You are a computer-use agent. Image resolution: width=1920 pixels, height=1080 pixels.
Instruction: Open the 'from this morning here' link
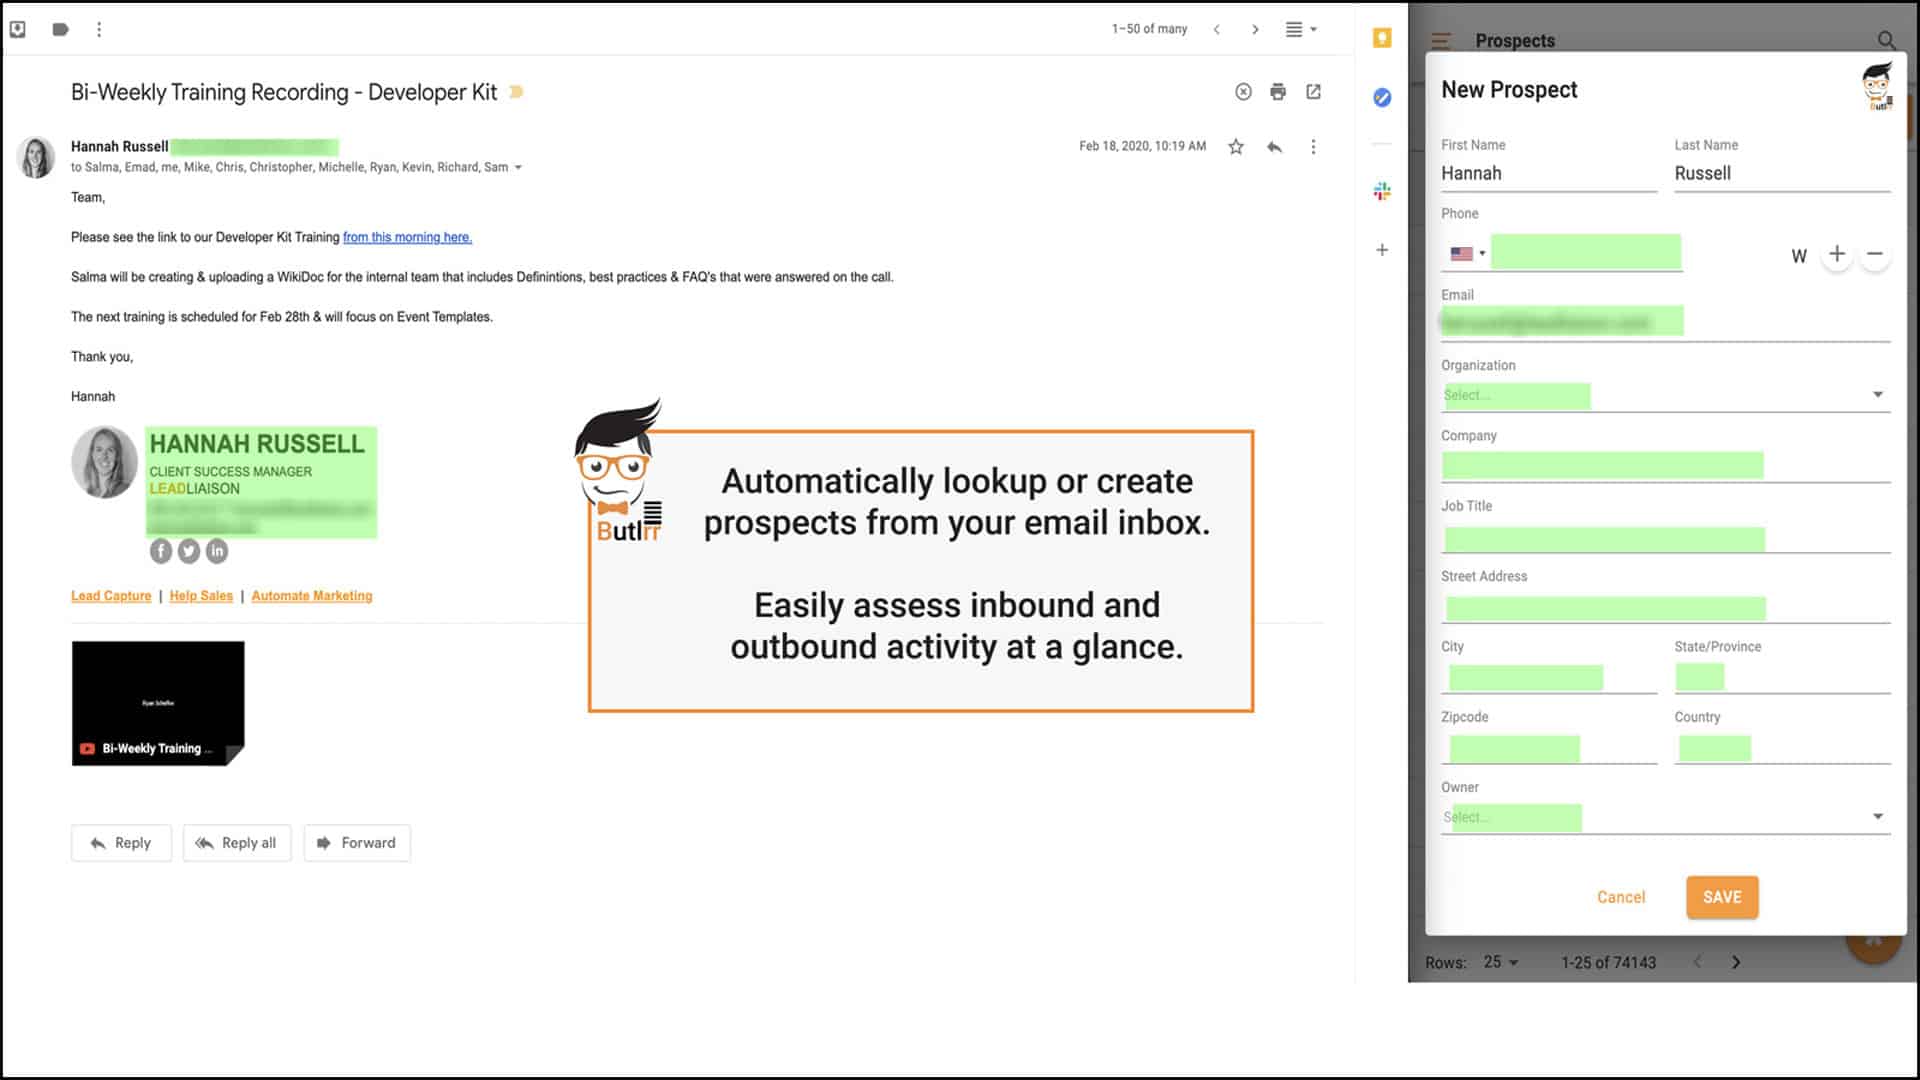[x=407, y=238]
